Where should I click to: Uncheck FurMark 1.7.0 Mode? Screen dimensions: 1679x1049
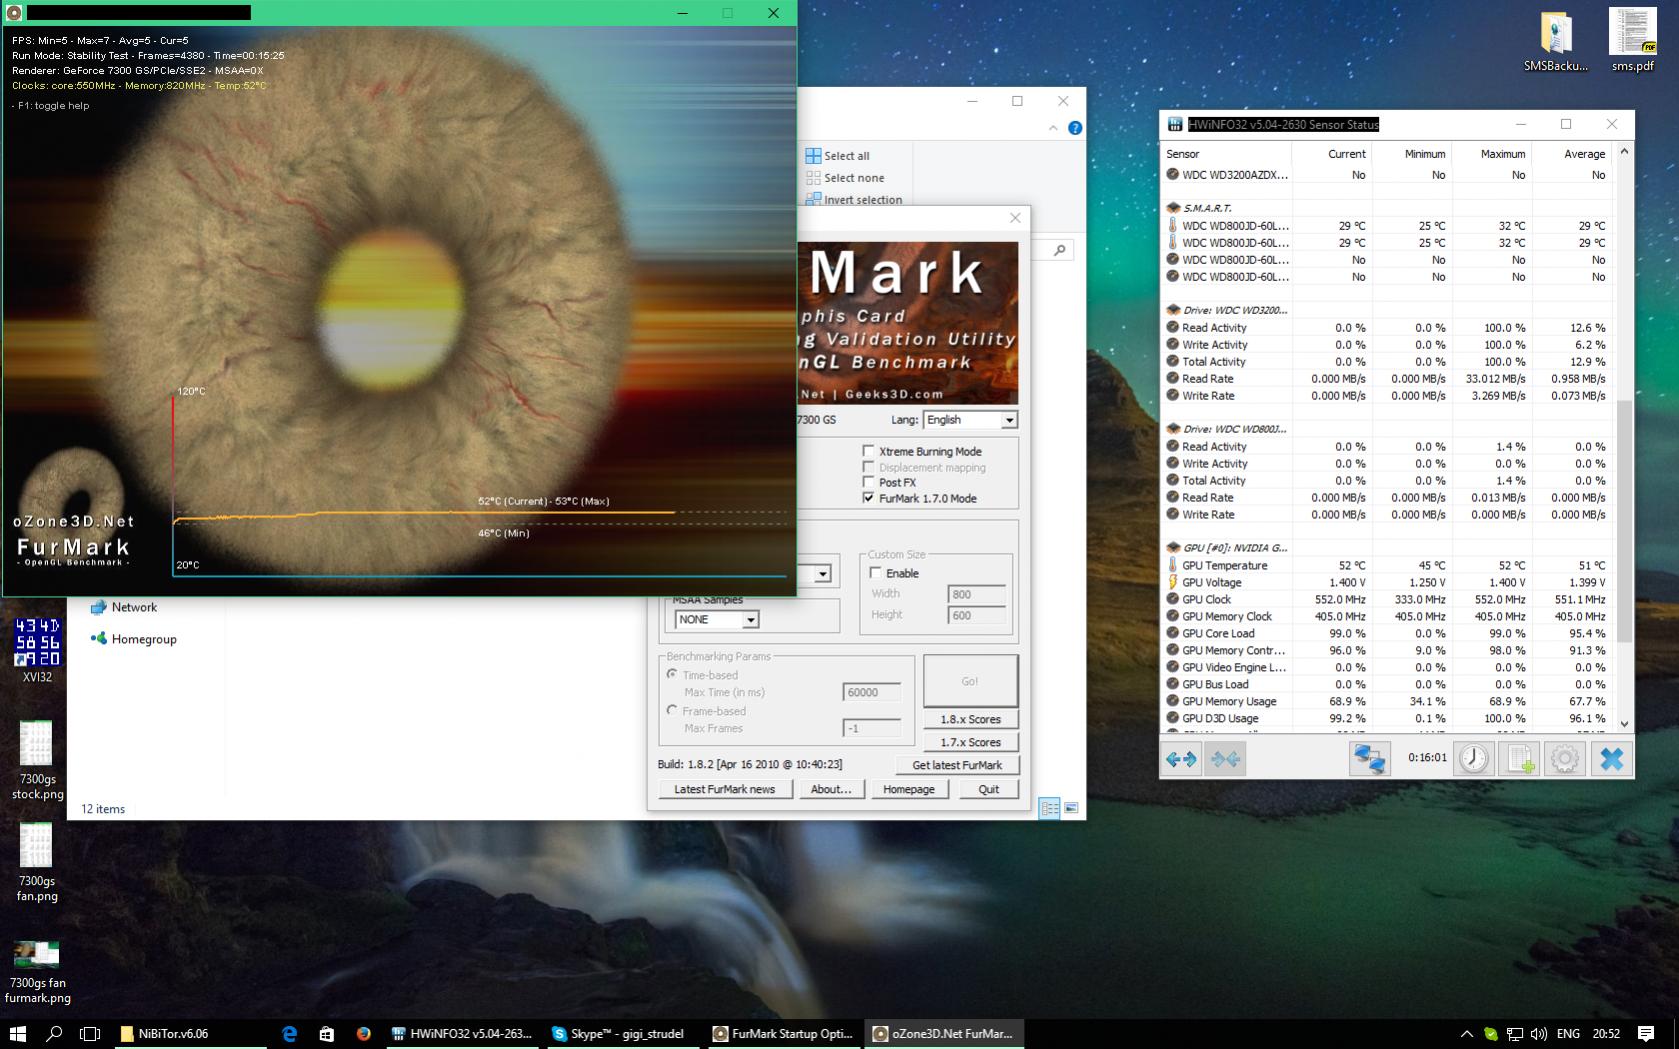pos(868,498)
